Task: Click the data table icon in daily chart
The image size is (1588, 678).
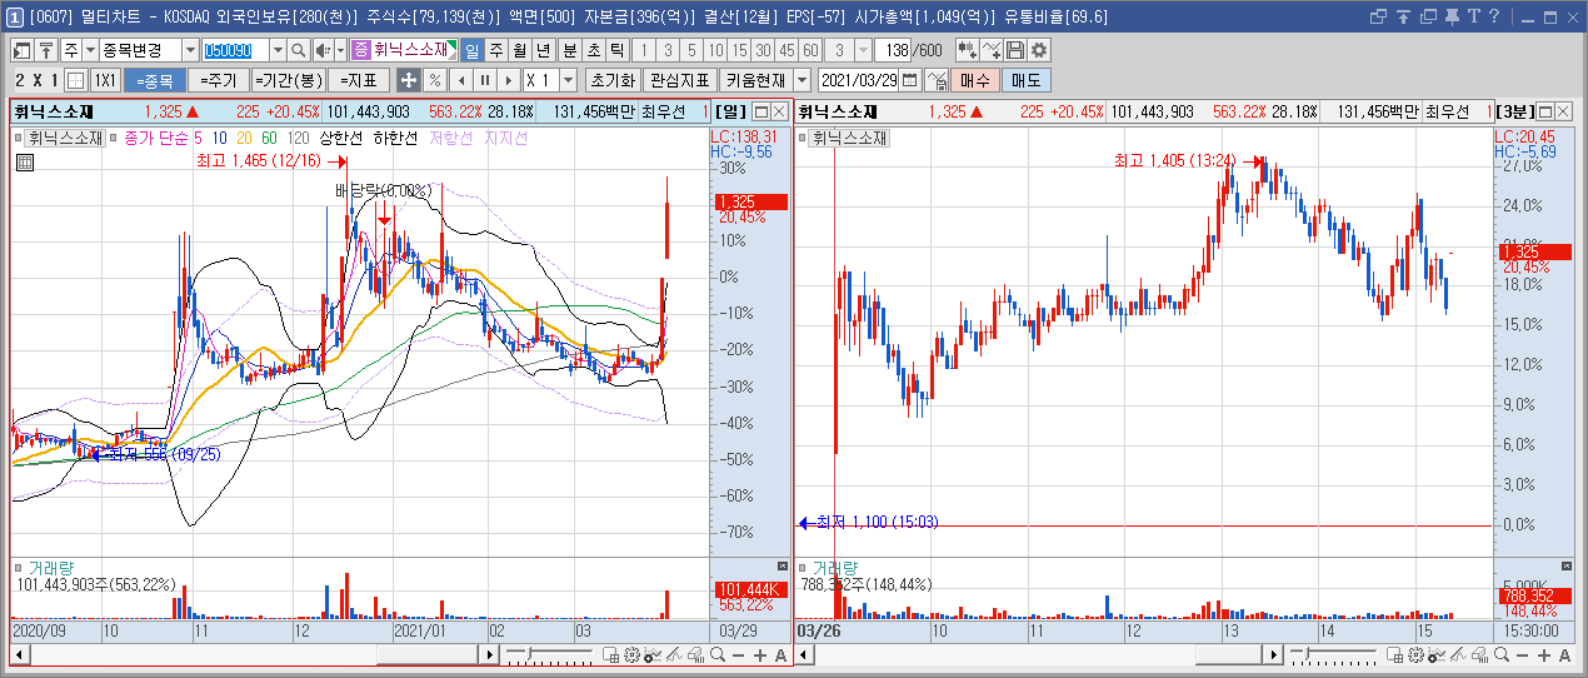Action: [x=25, y=162]
